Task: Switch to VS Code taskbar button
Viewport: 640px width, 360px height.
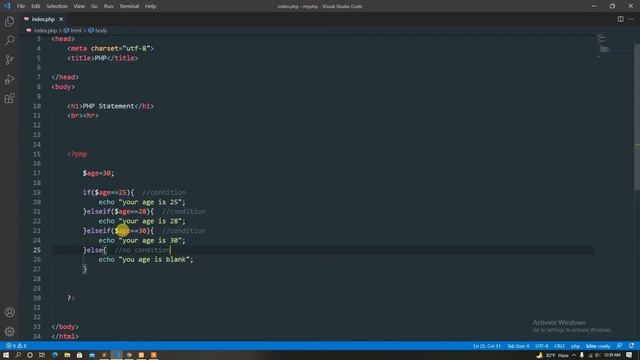Action: 116,355
